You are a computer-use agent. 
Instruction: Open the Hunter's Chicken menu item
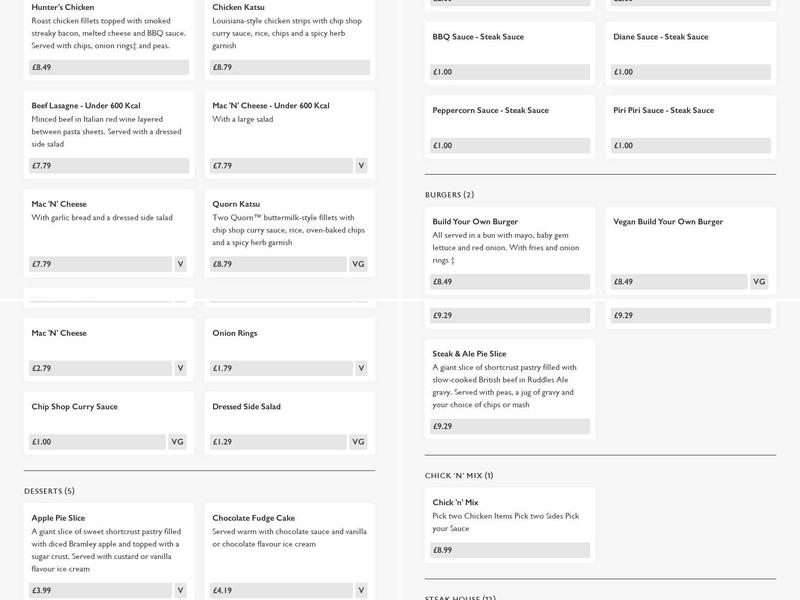pos(62,7)
